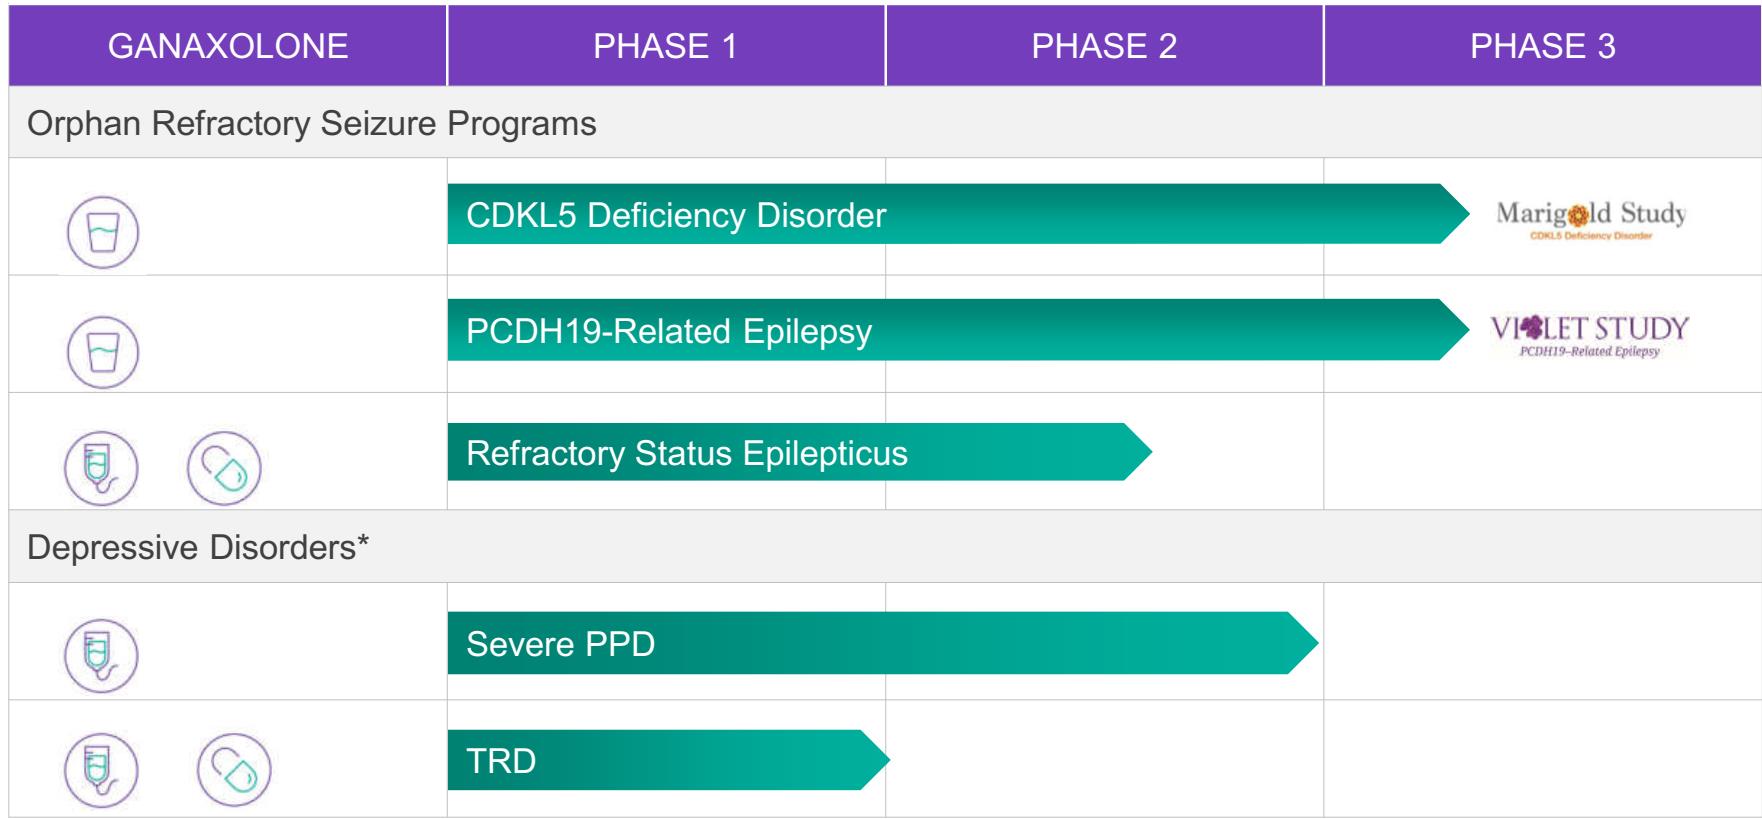Click the Refractory Status Epilepticus progress bar
Image resolution: width=1762 pixels, height=819 pixels.
790,453
